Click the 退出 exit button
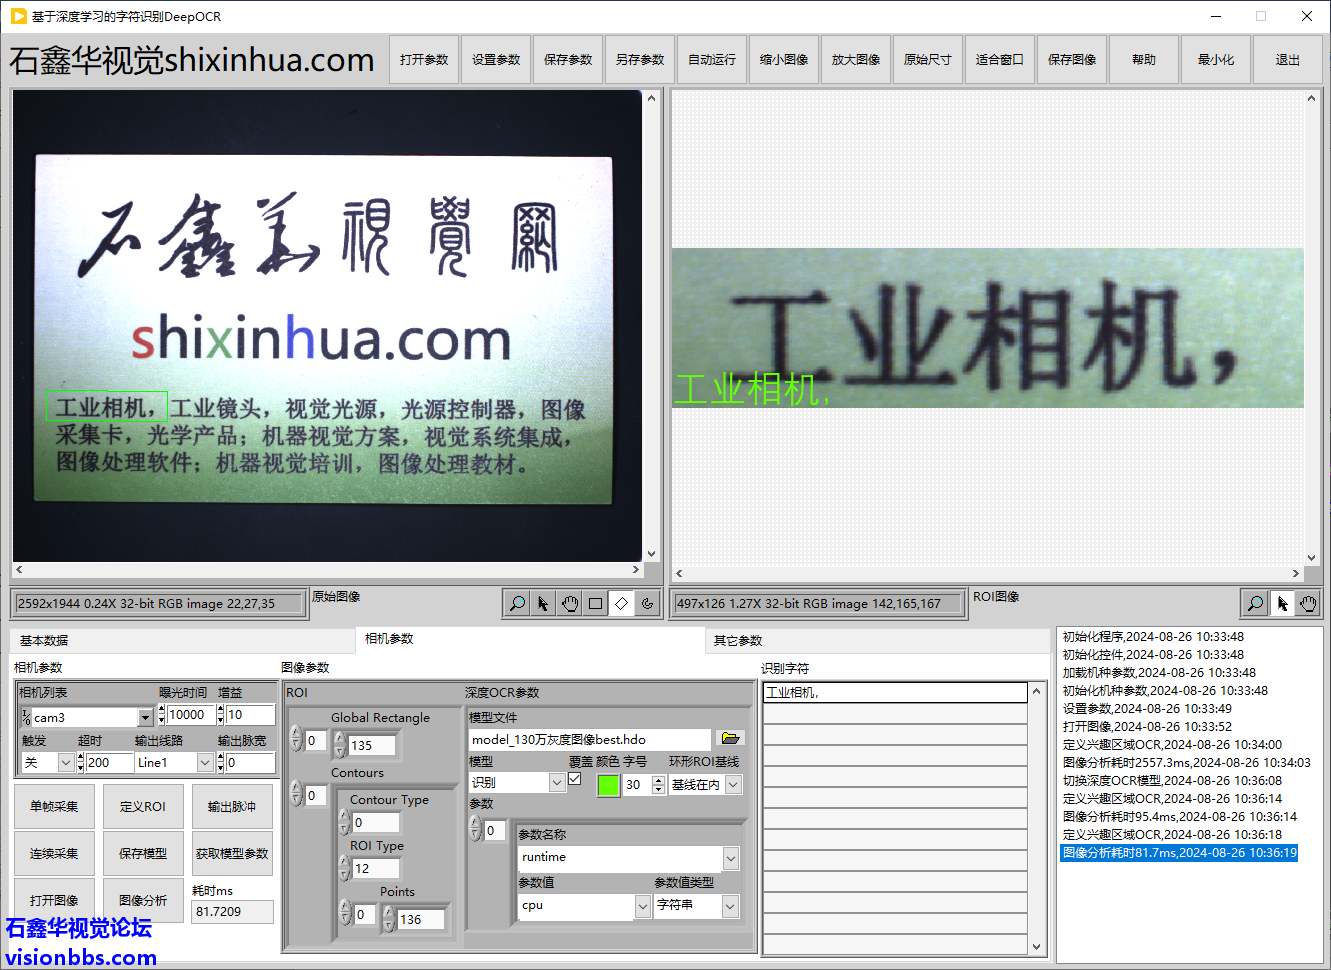Viewport: 1331px width, 970px height. click(x=1288, y=60)
